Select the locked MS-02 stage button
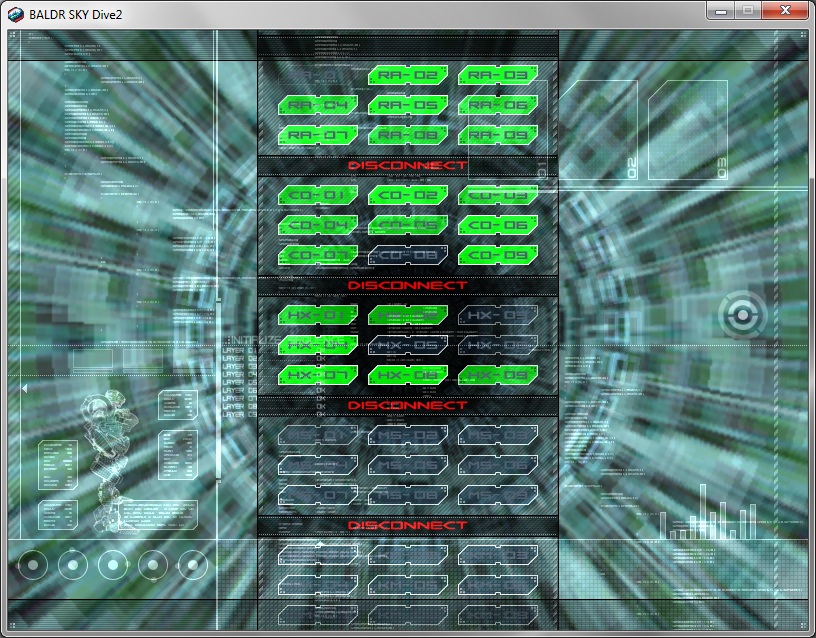 [408, 435]
